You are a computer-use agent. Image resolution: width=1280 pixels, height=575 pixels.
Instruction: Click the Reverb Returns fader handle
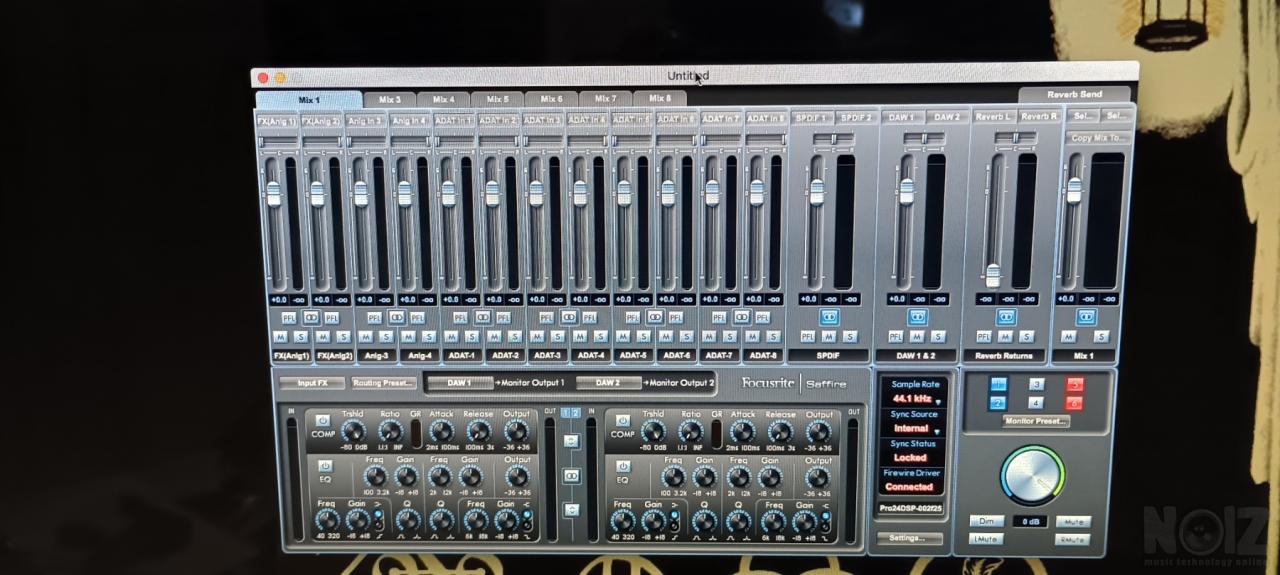tap(992, 274)
